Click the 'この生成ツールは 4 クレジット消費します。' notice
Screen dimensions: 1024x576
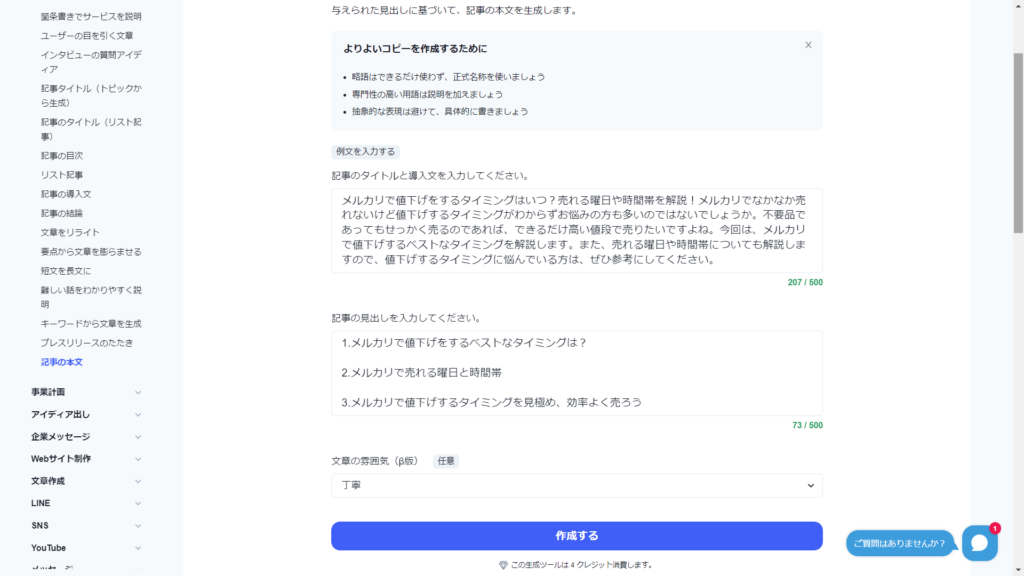[583, 565]
